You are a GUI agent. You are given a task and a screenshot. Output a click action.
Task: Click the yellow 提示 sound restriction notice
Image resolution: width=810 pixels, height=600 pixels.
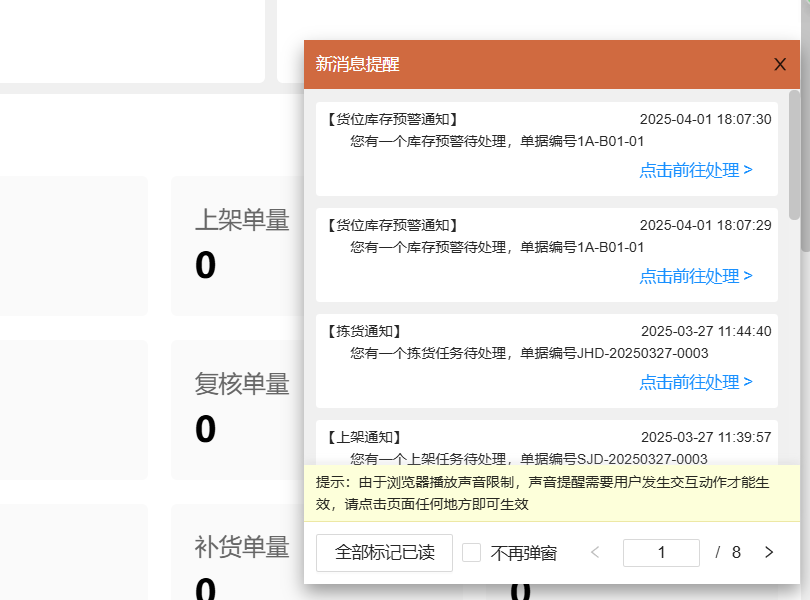552,493
